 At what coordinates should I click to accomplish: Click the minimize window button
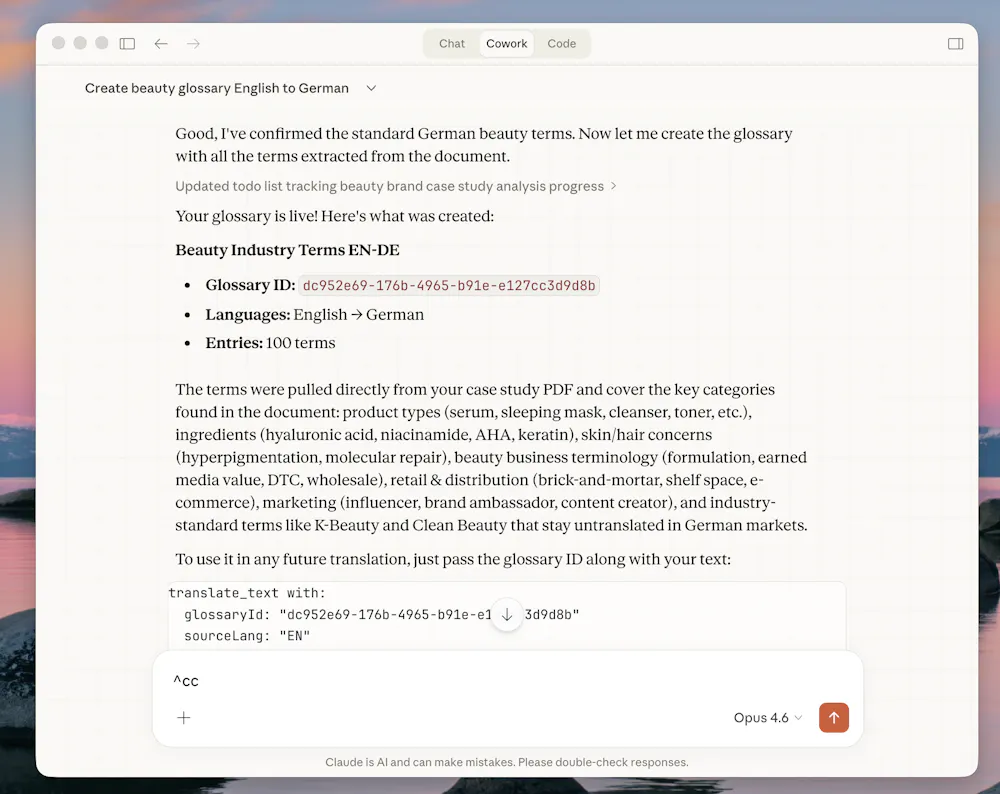tap(80, 43)
